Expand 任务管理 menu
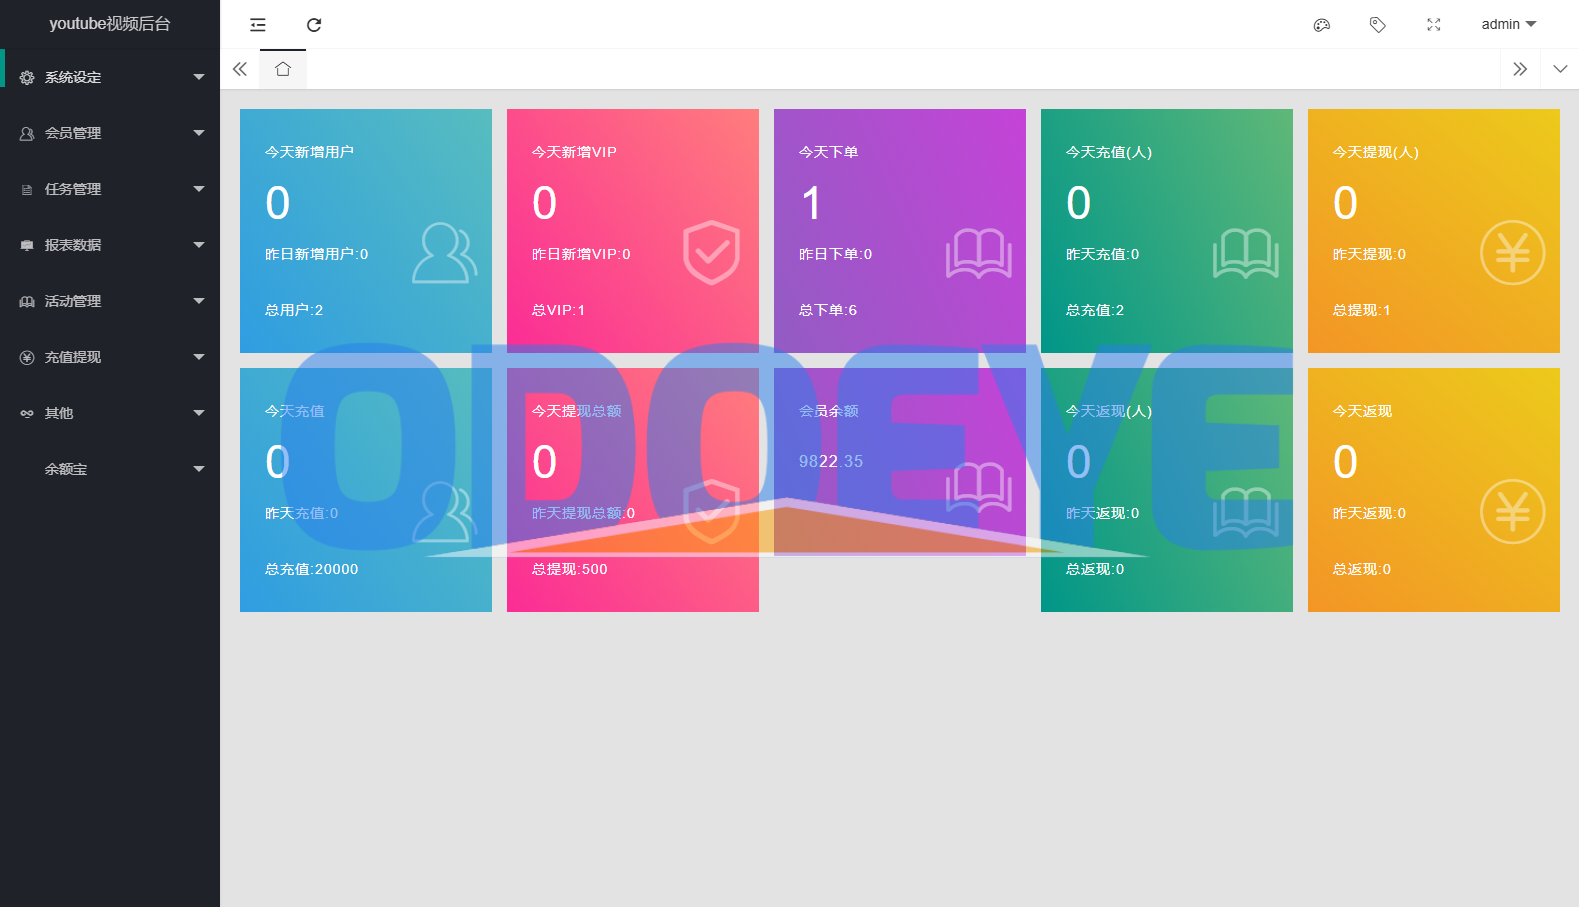Viewport: 1579px width, 907px height. pos(110,189)
